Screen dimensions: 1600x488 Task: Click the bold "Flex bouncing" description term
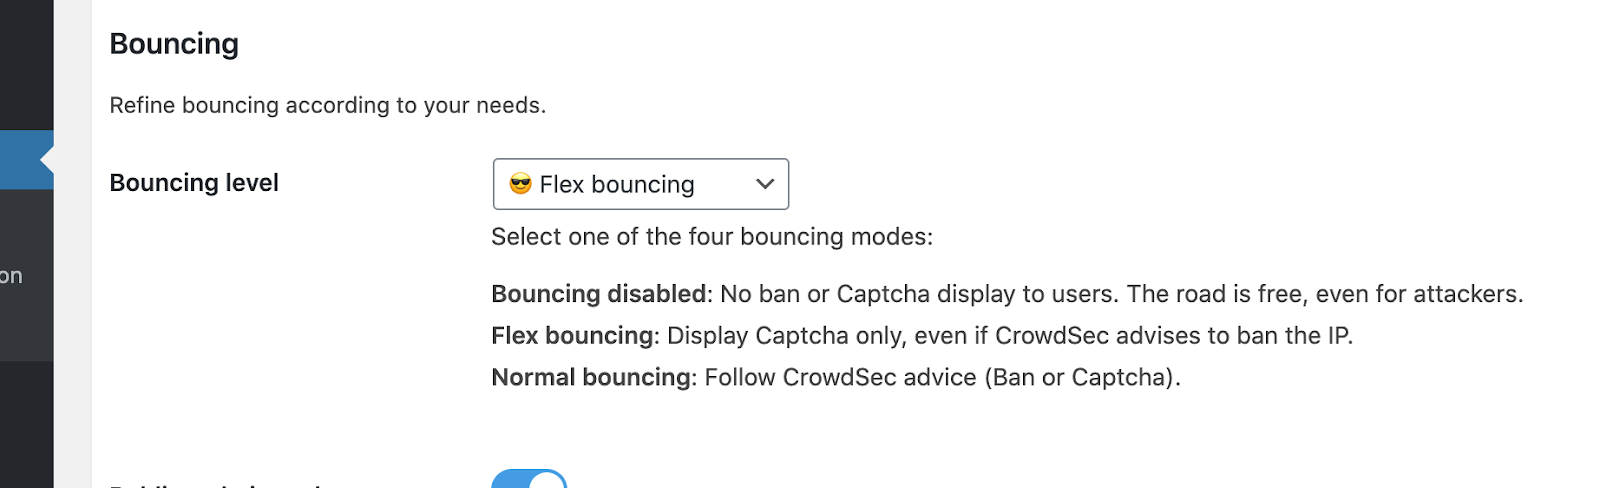coord(572,336)
